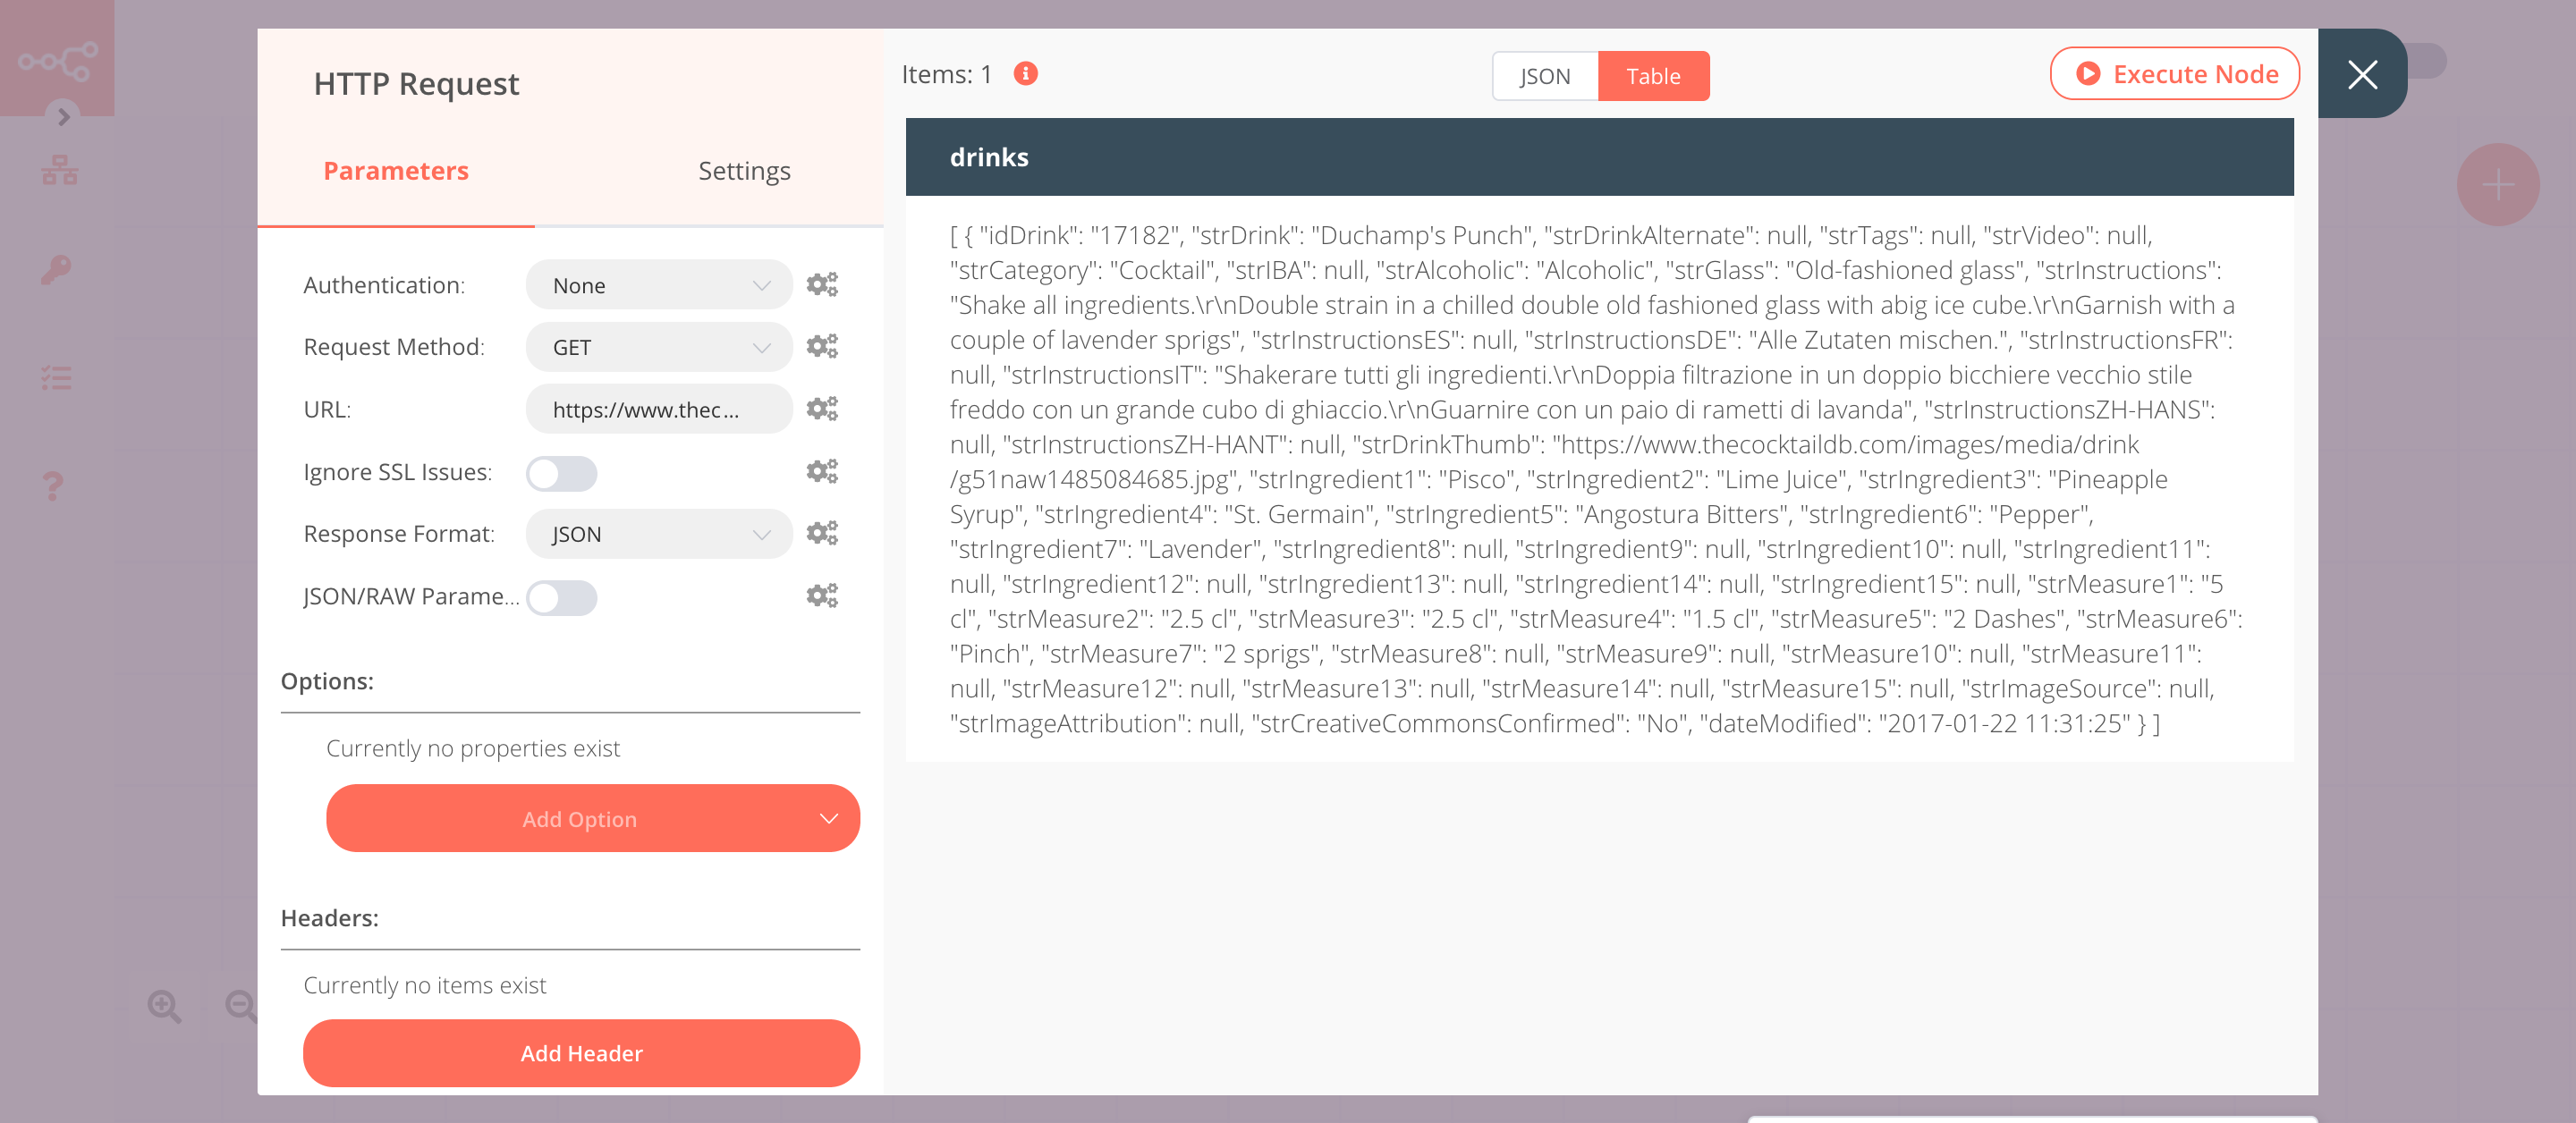This screenshot has height=1123, width=2576.
Task: Open the Response Format dropdown
Action: 656,534
